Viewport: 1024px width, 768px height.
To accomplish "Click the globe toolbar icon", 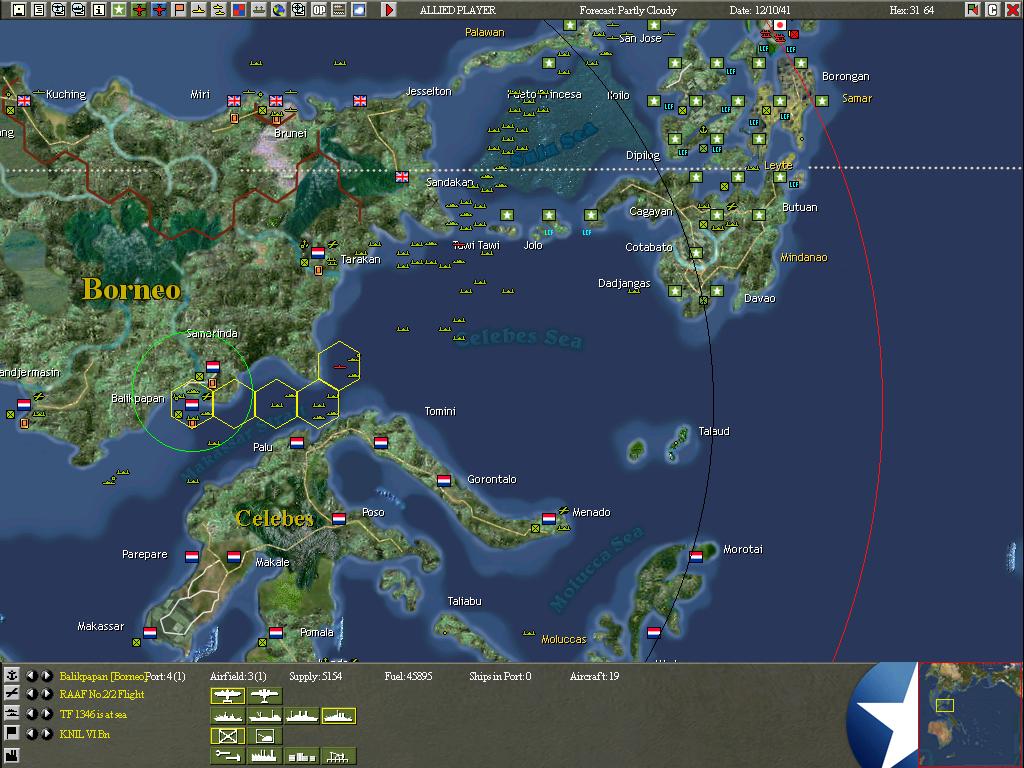I will [279, 10].
